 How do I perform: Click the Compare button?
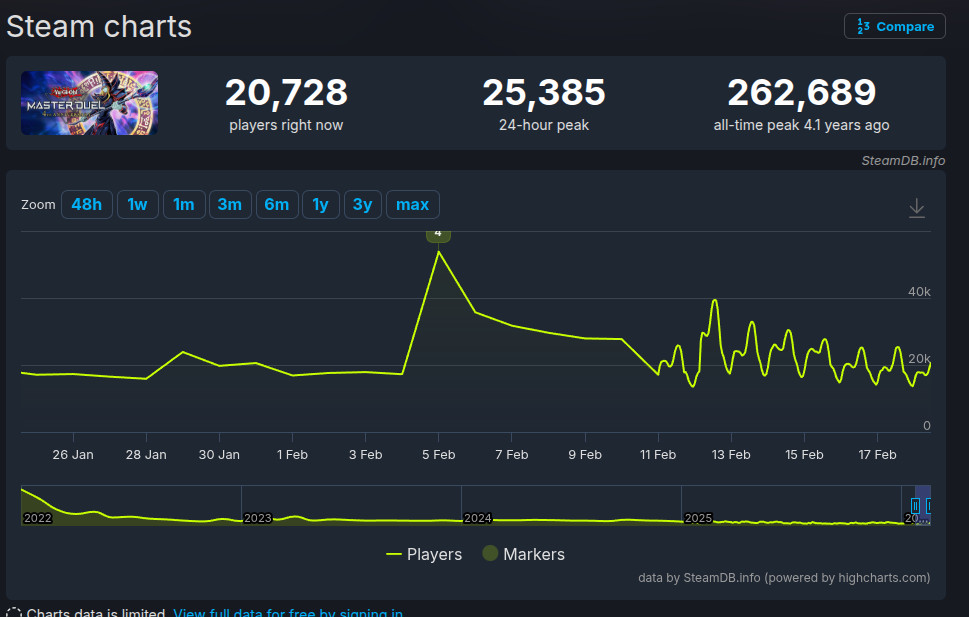click(x=894, y=27)
